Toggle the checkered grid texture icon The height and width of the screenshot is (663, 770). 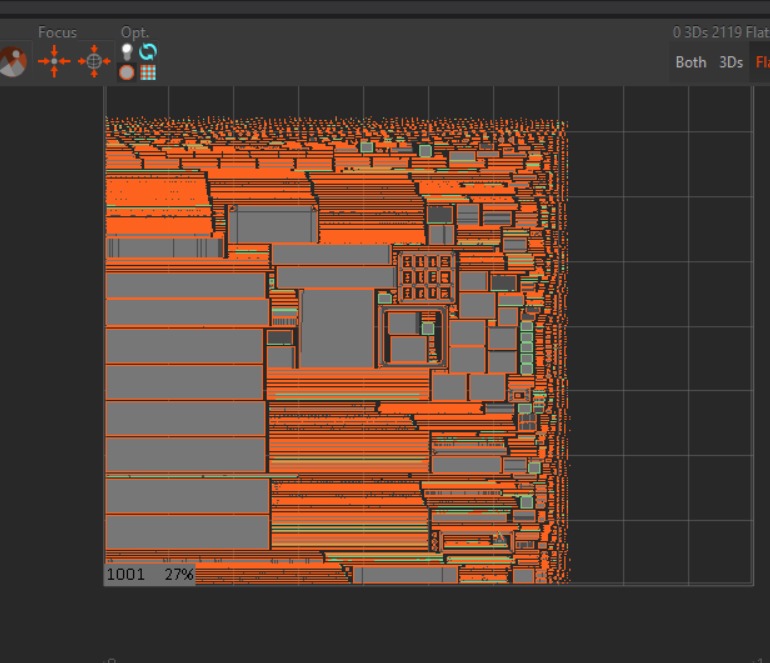pos(148,73)
